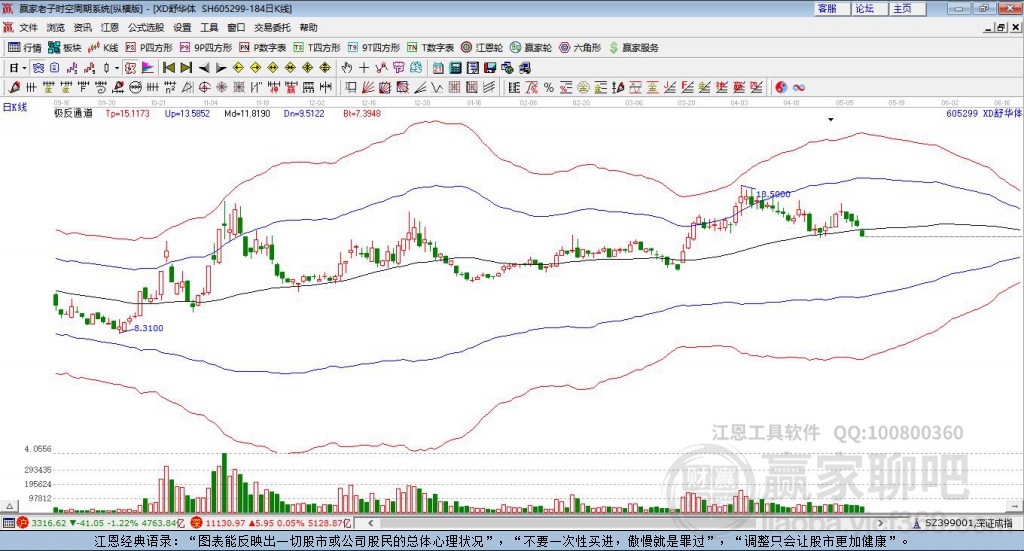
Task: Open the 行情 quotes view
Action: point(24,48)
